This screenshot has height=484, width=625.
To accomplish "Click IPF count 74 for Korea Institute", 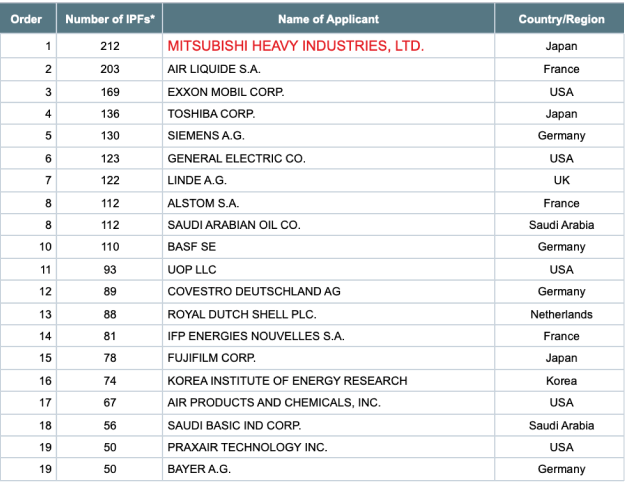I will point(110,381).
